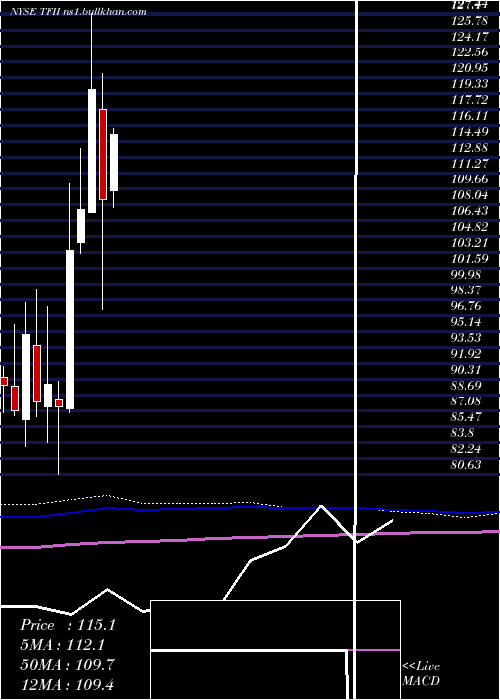Click the 114.49 price label
The image size is (500, 700).
(x=470, y=132)
